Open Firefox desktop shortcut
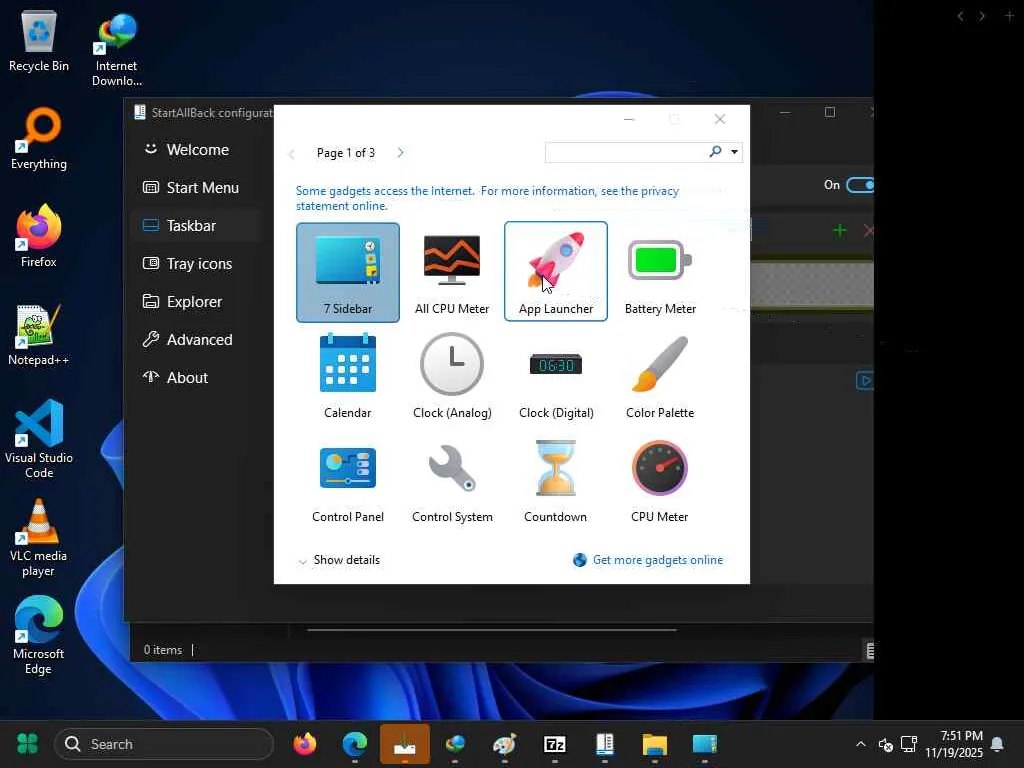The width and height of the screenshot is (1024, 768). pos(39,236)
